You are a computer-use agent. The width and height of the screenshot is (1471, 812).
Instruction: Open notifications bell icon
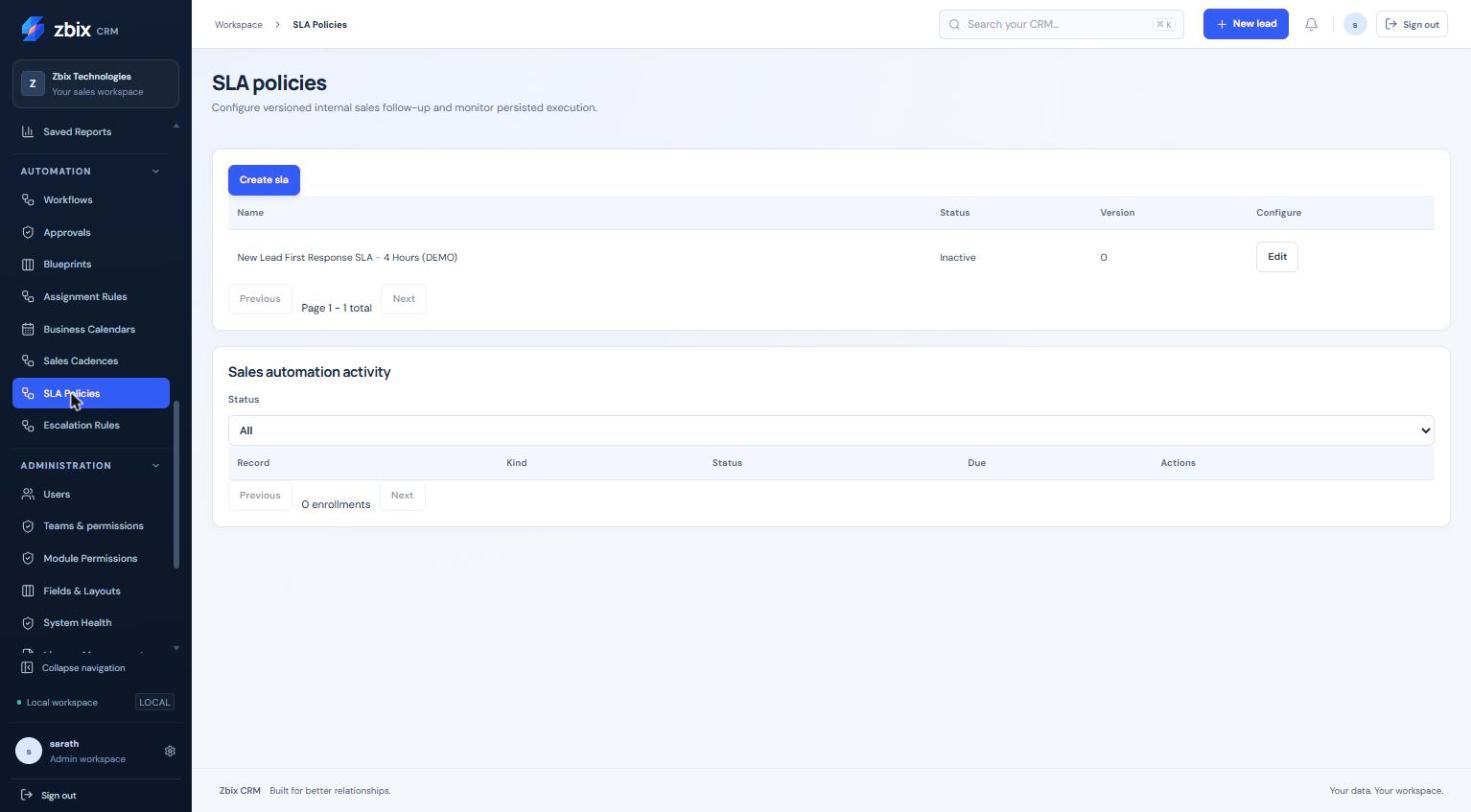1311,24
